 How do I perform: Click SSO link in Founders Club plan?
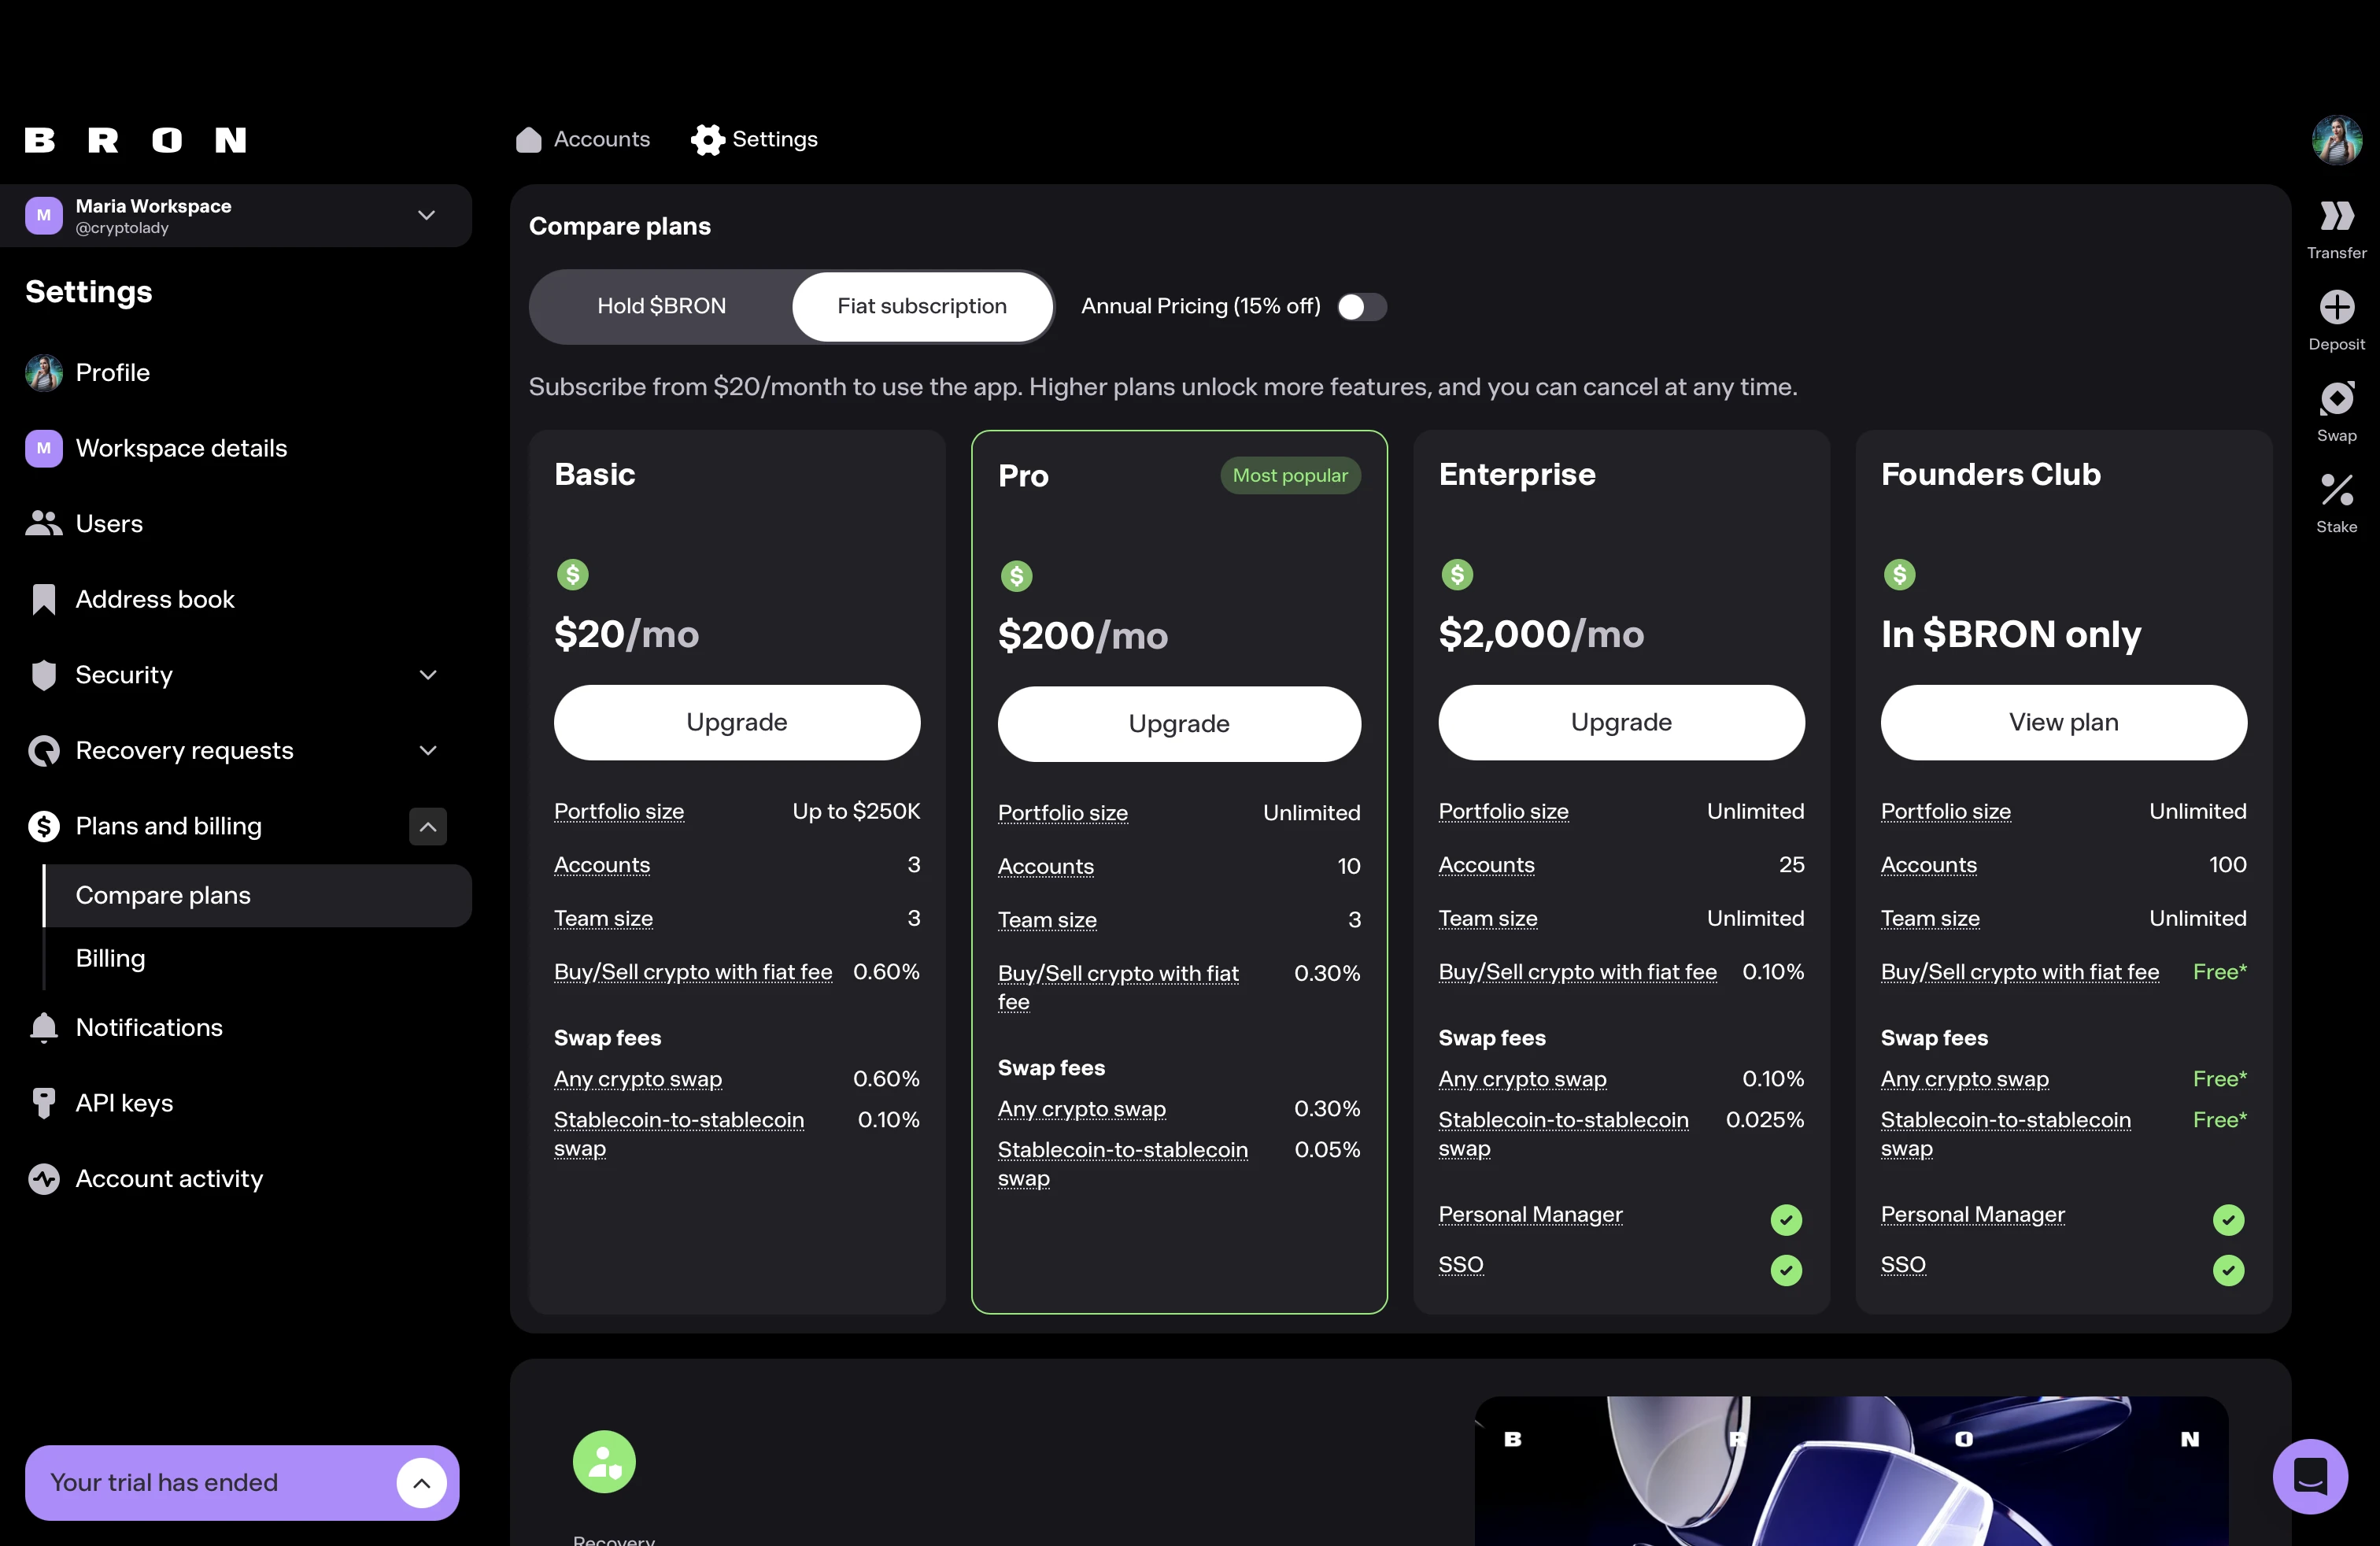1903,1265
